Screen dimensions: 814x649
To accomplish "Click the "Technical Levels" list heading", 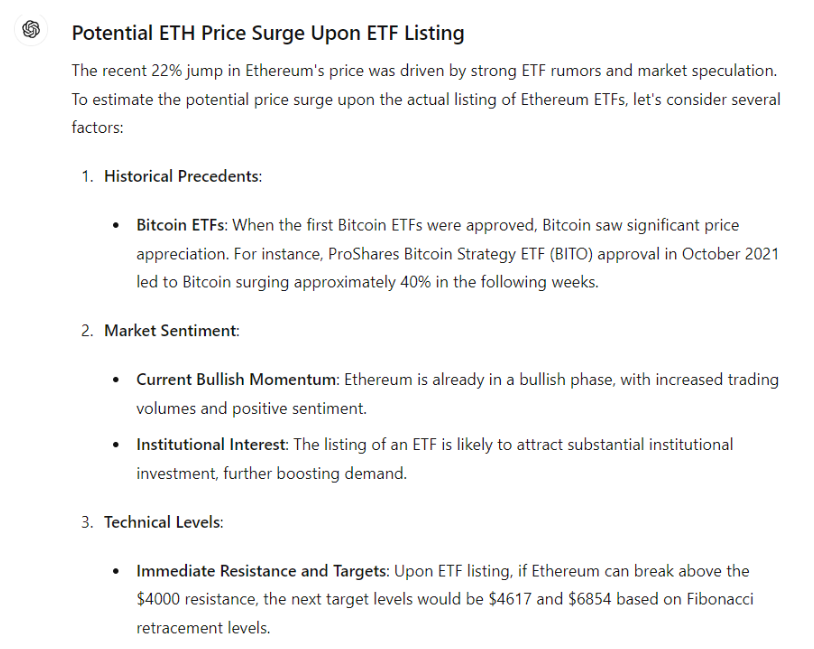I will coord(163,522).
